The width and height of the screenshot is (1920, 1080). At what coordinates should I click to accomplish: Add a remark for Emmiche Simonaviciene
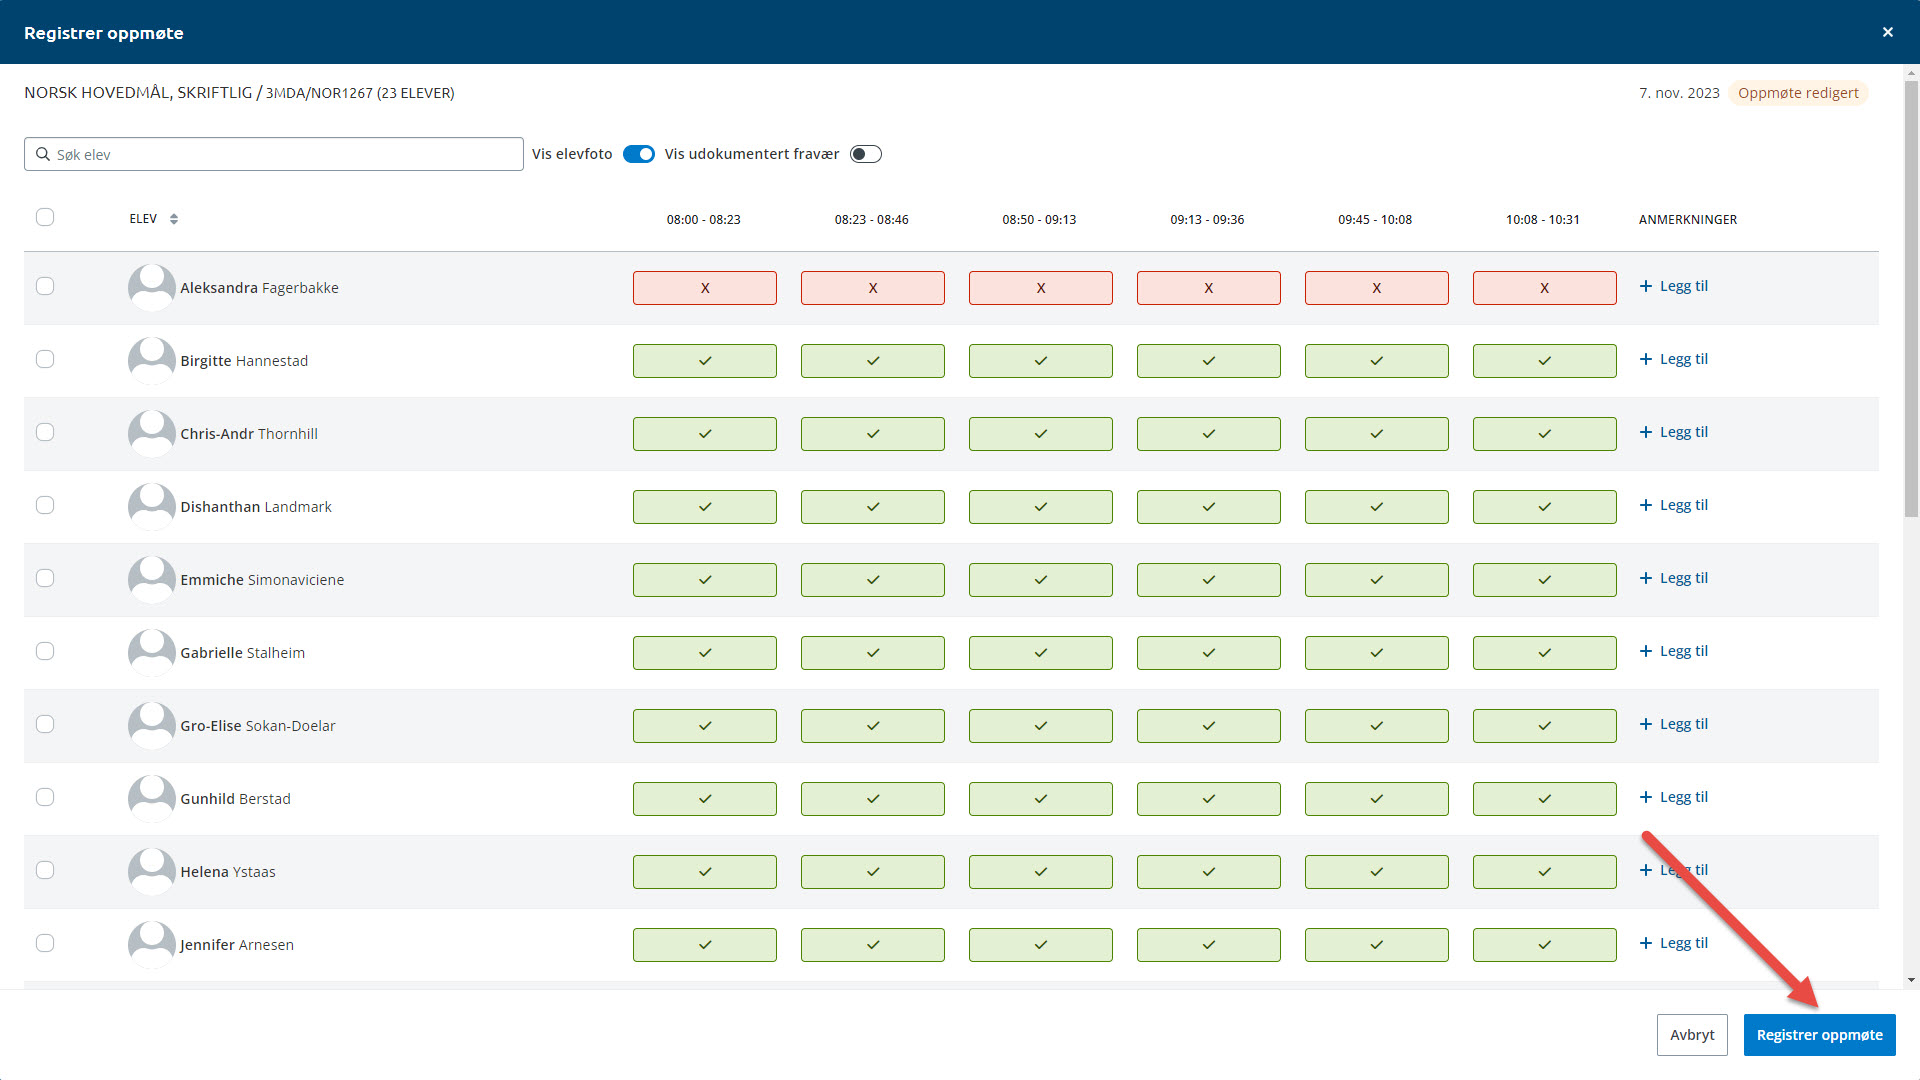[1674, 578]
